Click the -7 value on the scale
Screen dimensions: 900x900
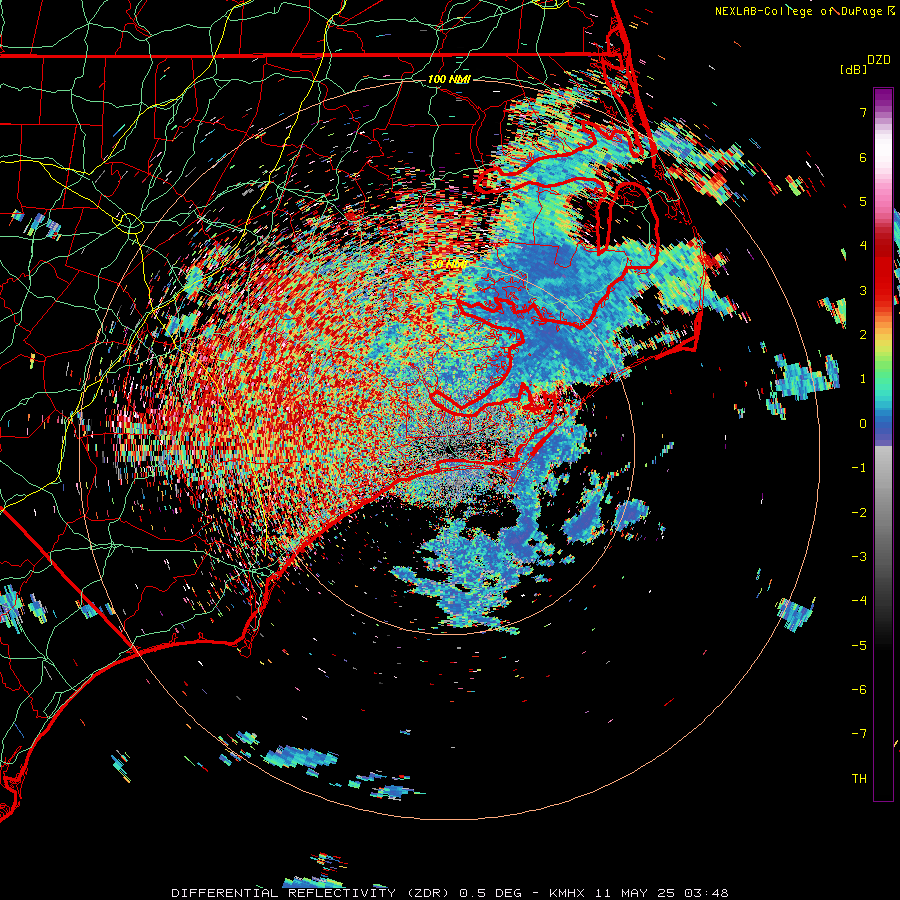click(859, 734)
